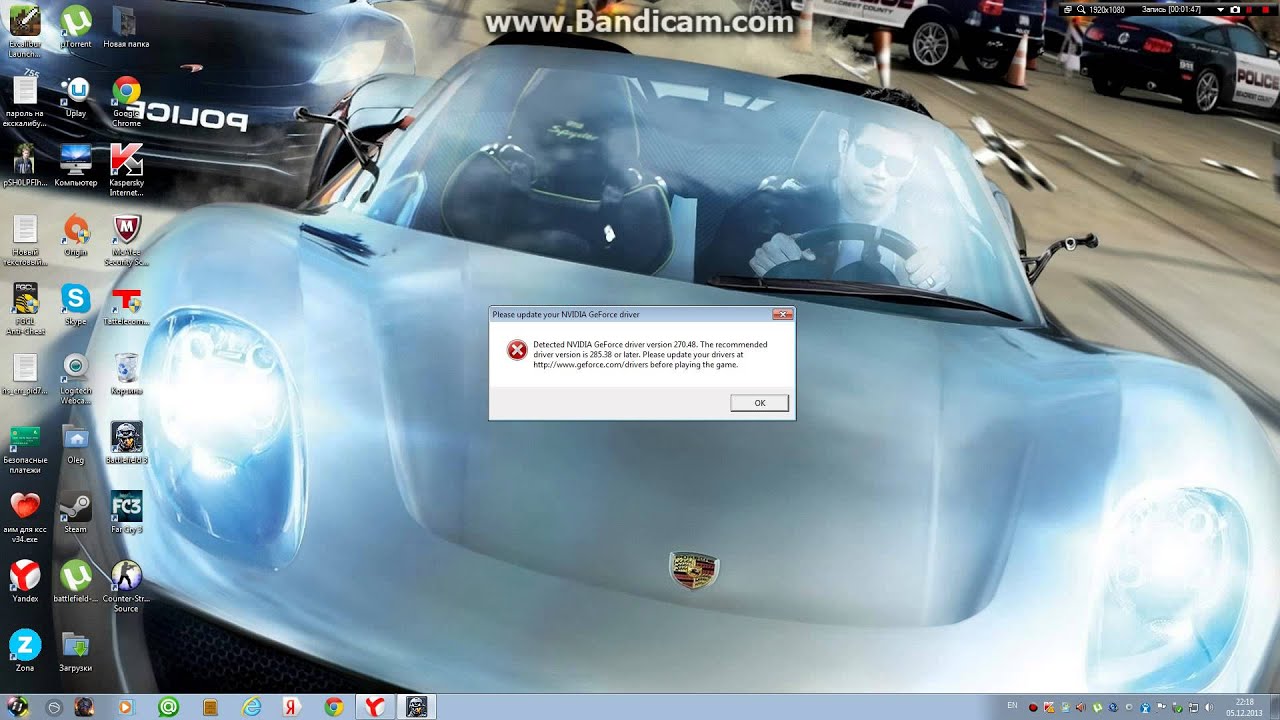The width and height of the screenshot is (1280, 720).
Task: Open the red Я Yandex taskbar icon
Action: [x=292, y=707]
